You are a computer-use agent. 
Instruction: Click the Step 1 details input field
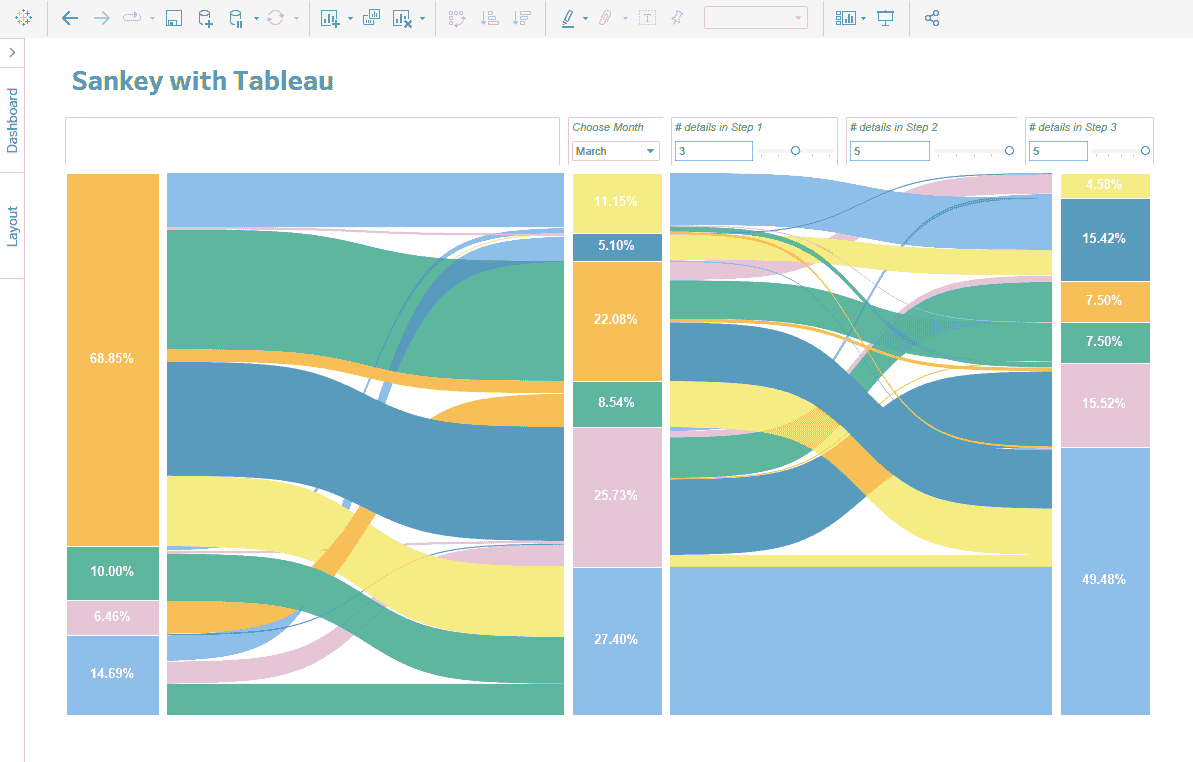click(714, 151)
